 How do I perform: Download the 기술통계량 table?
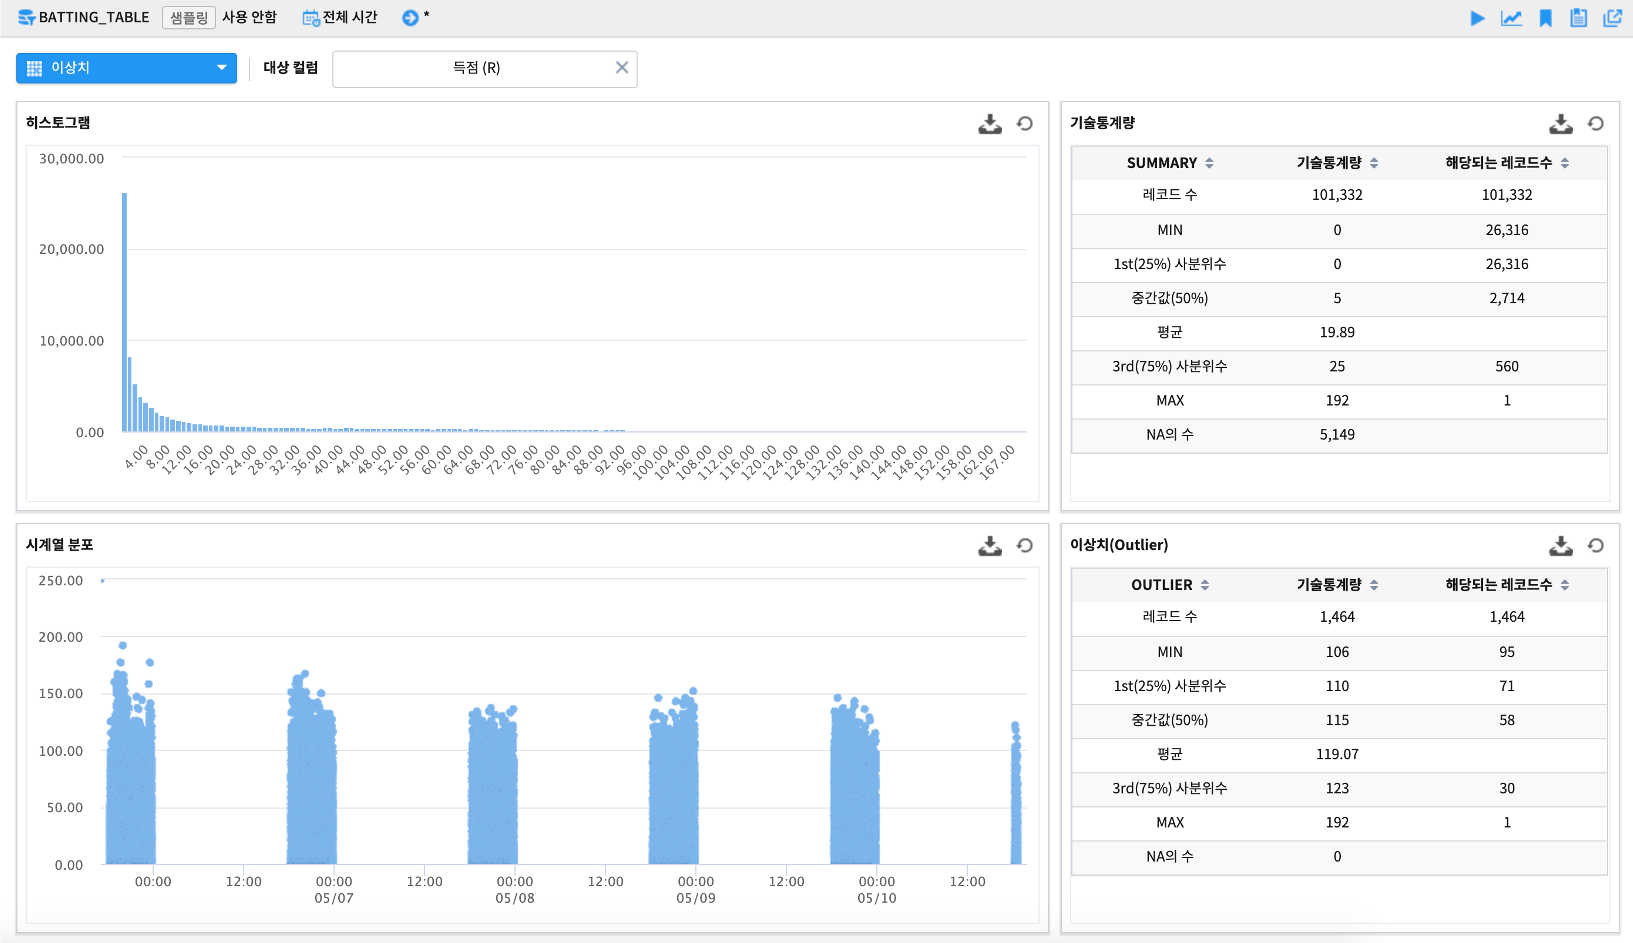(1561, 124)
